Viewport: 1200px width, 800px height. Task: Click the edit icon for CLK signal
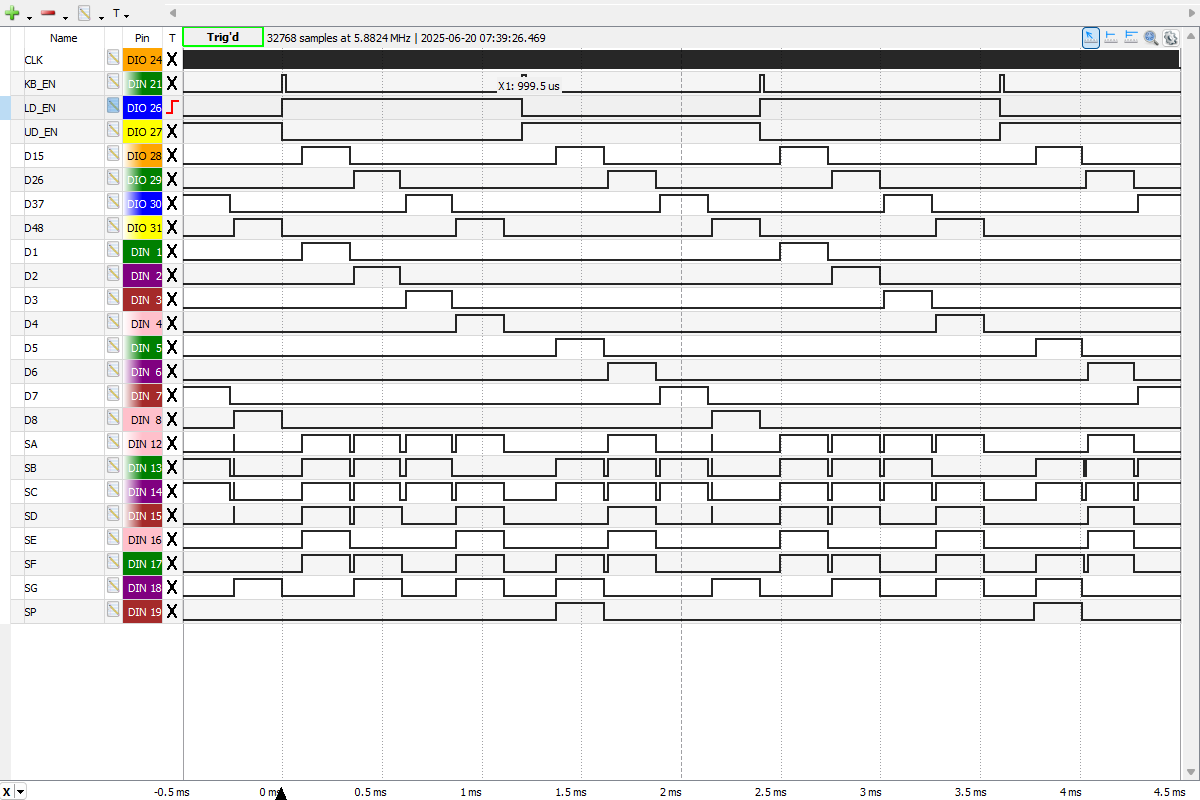(x=113, y=59)
